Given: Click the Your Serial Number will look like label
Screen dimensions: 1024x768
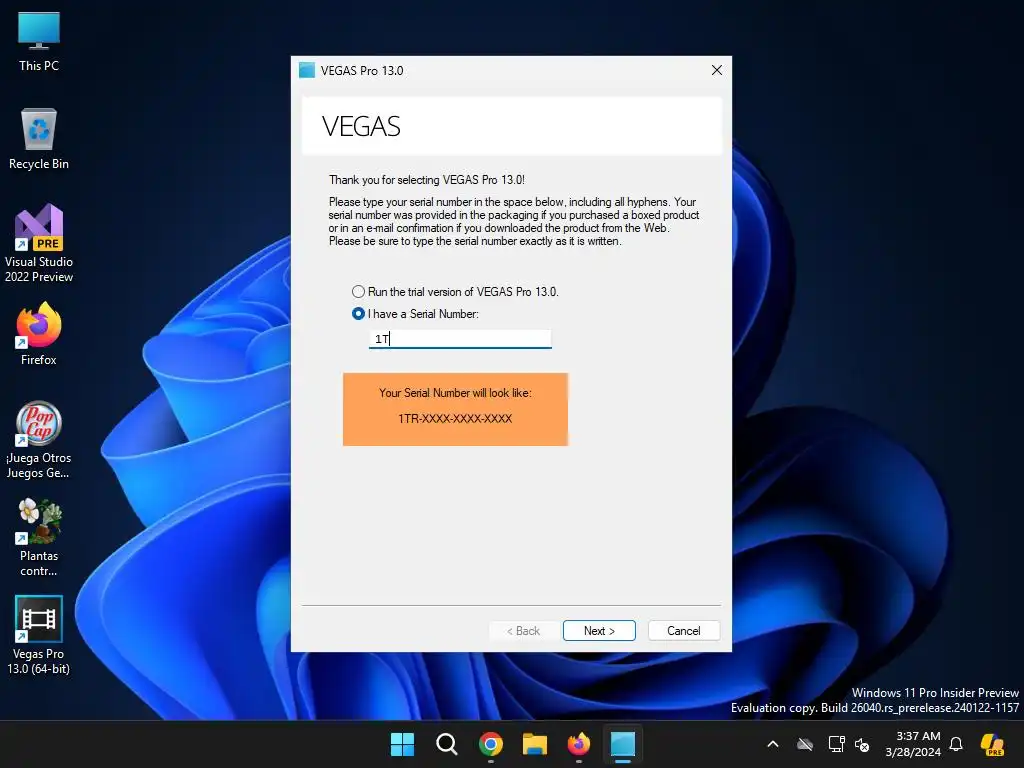Looking at the screenshot, I should [455, 392].
